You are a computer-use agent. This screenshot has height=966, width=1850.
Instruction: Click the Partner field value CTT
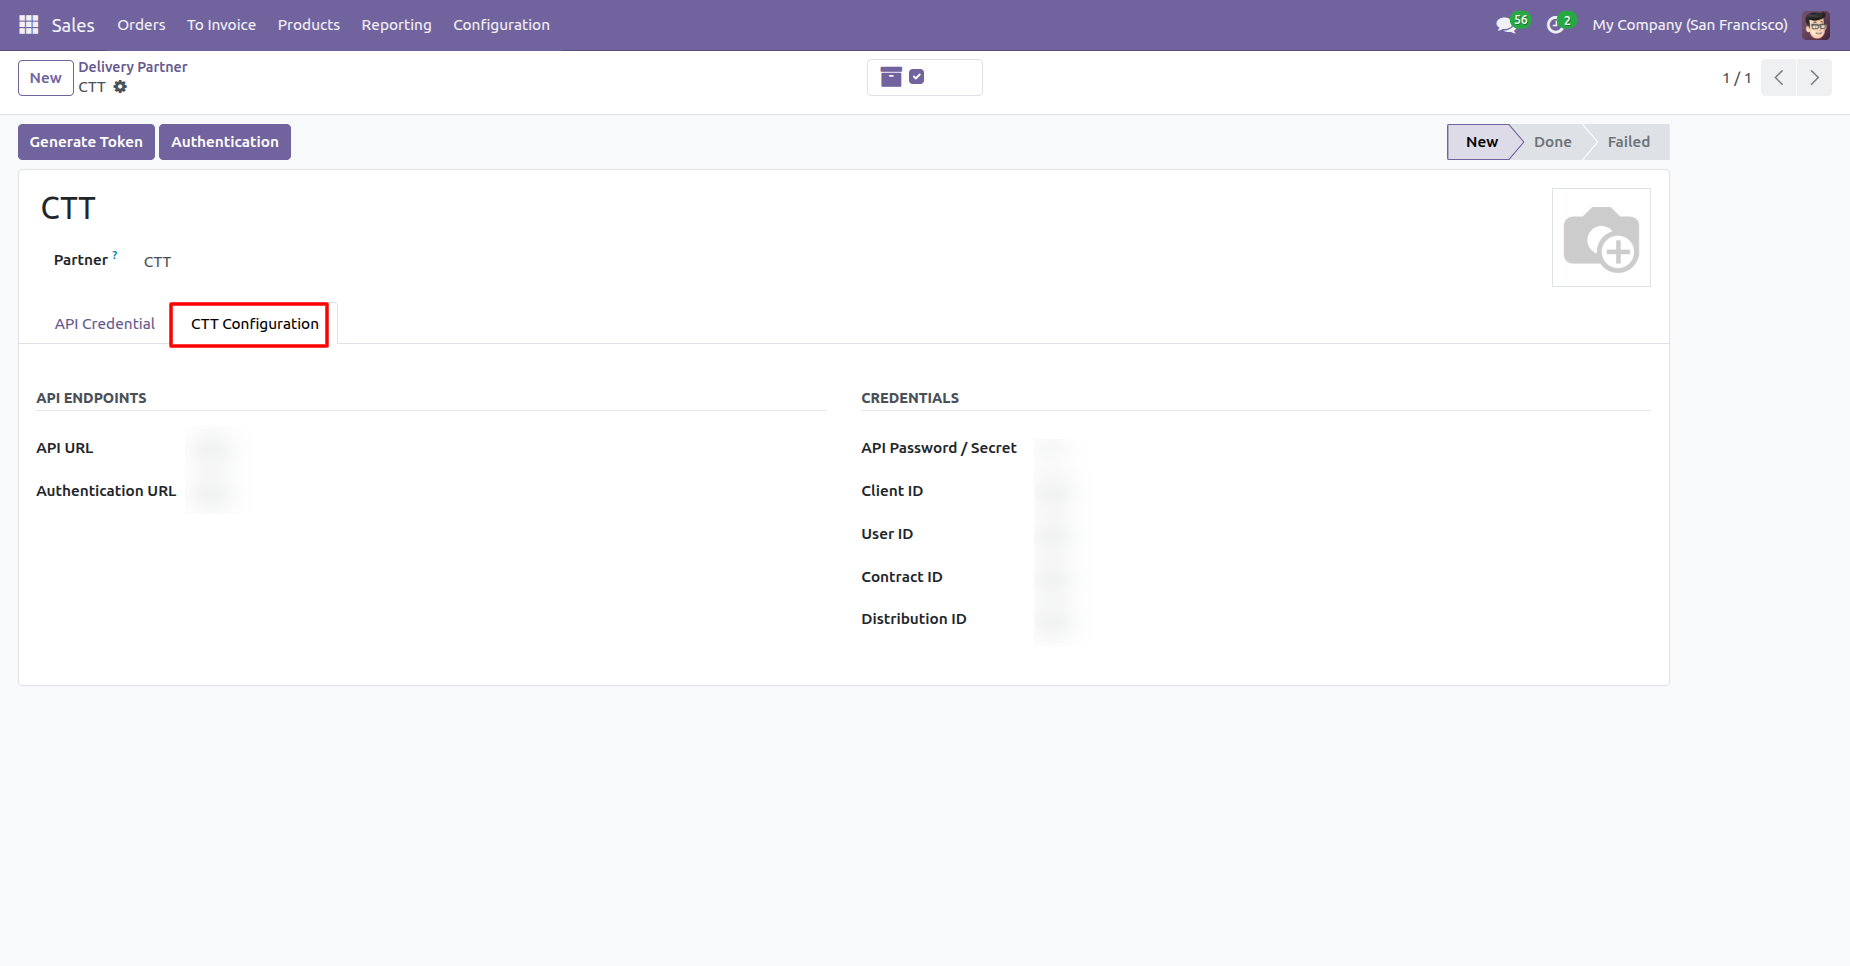157,262
